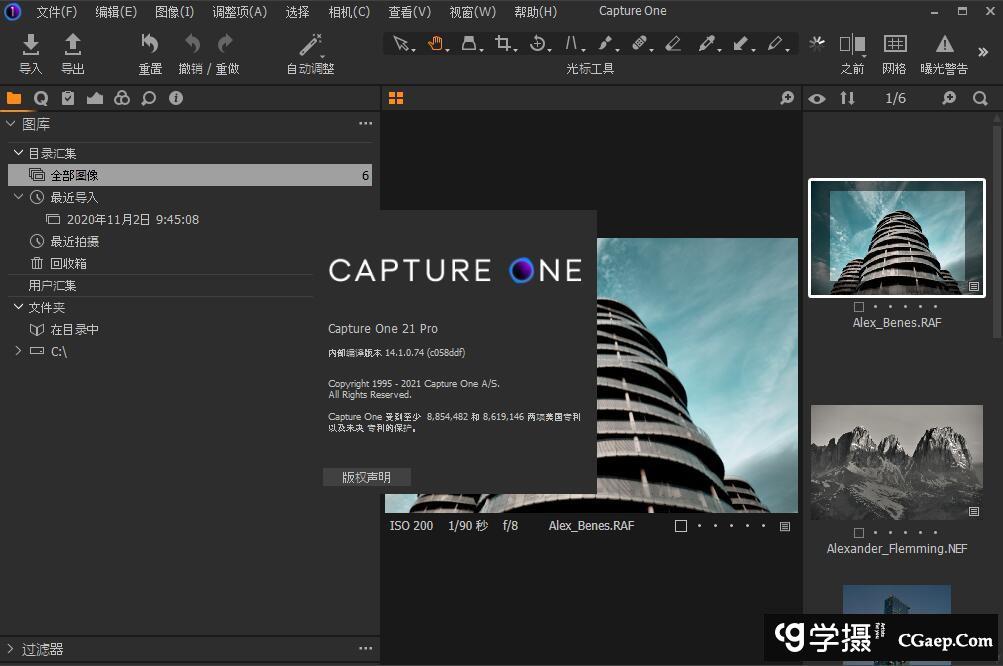Expand the 过滤器 filter panel
Image resolution: width=1003 pixels, height=666 pixels.
point(10,649)
